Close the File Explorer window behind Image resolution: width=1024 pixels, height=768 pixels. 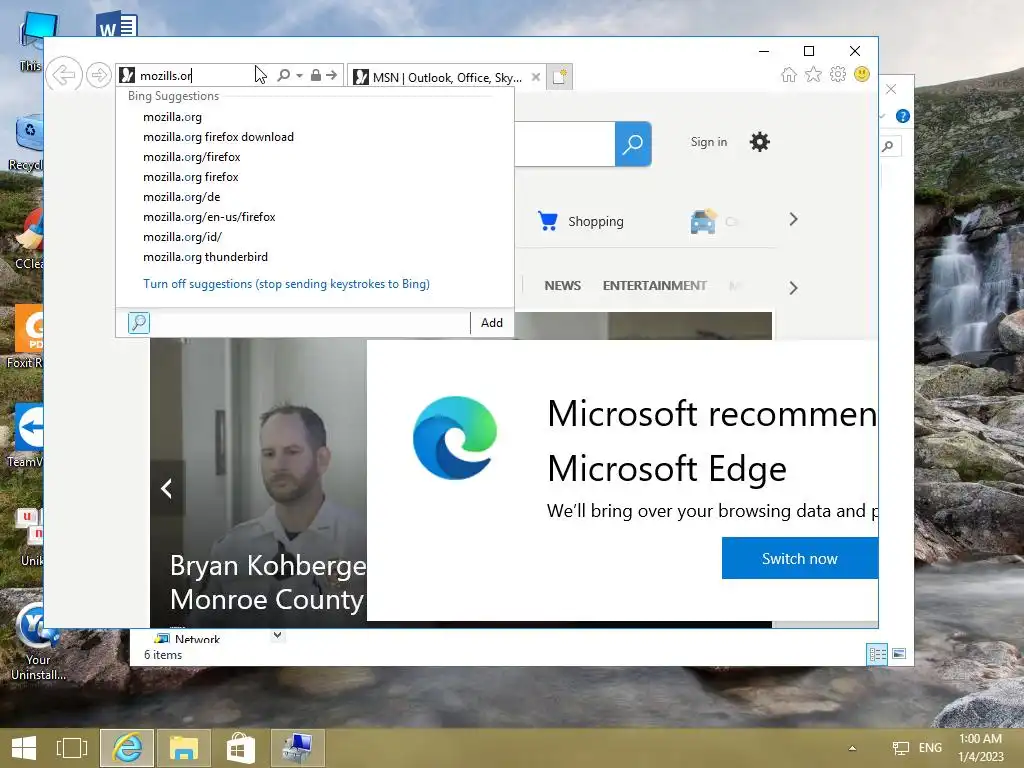pyautogui.click(x=891, y=89)
